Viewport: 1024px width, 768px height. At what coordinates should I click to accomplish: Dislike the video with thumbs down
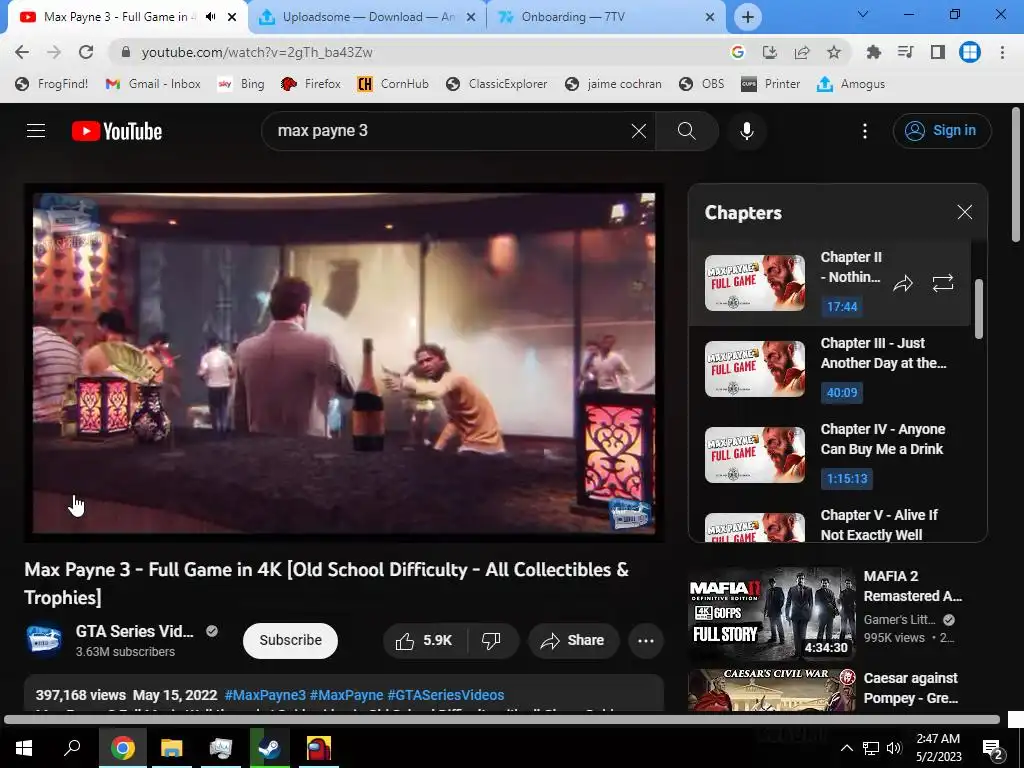(492, 641)
